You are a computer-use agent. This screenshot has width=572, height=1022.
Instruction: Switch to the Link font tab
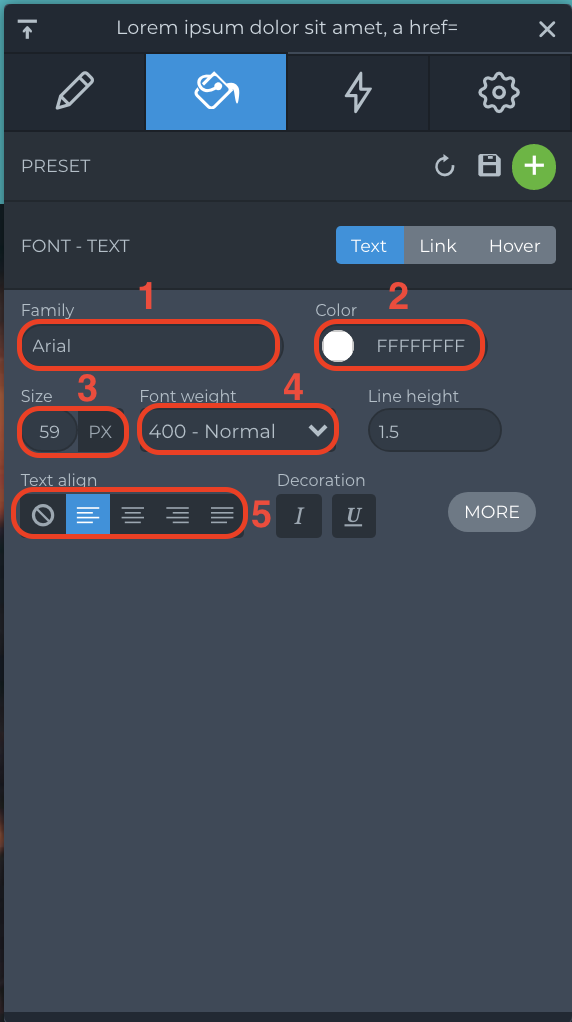pyautogui.click(x=438, y=246)
